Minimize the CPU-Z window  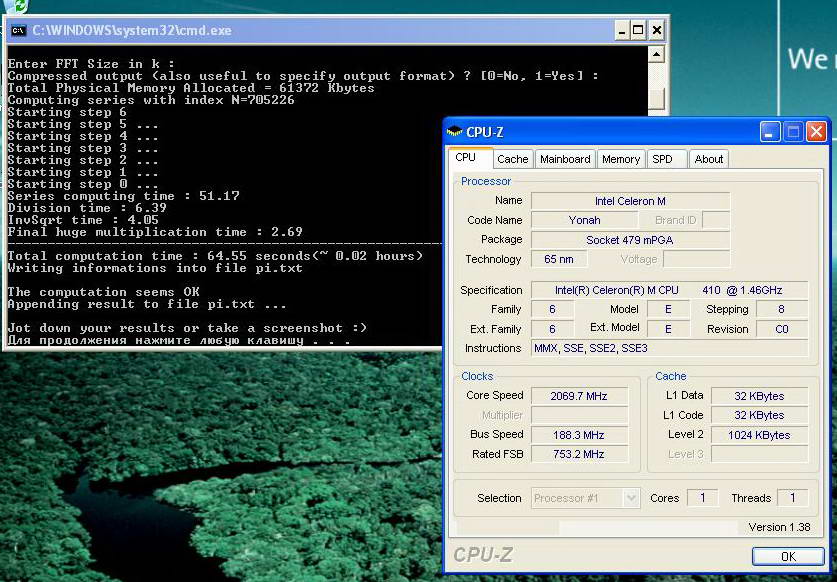click(770, 132)
